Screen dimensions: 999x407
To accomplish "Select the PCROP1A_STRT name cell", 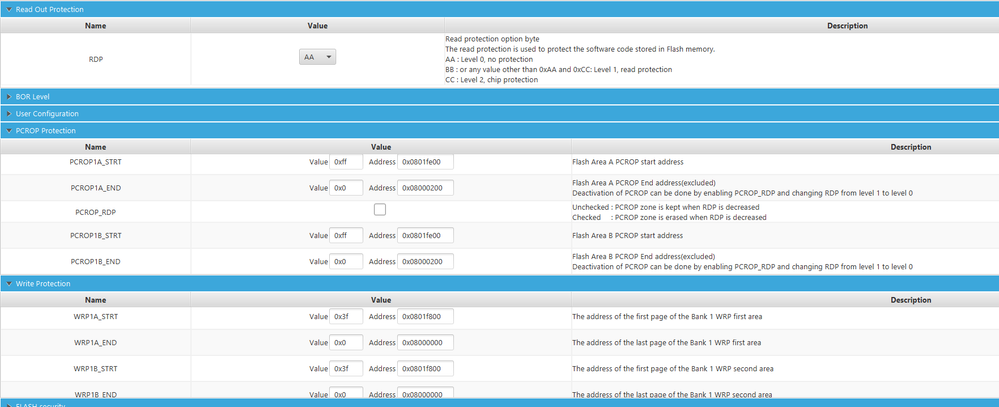I will click(x=95, y=162).
